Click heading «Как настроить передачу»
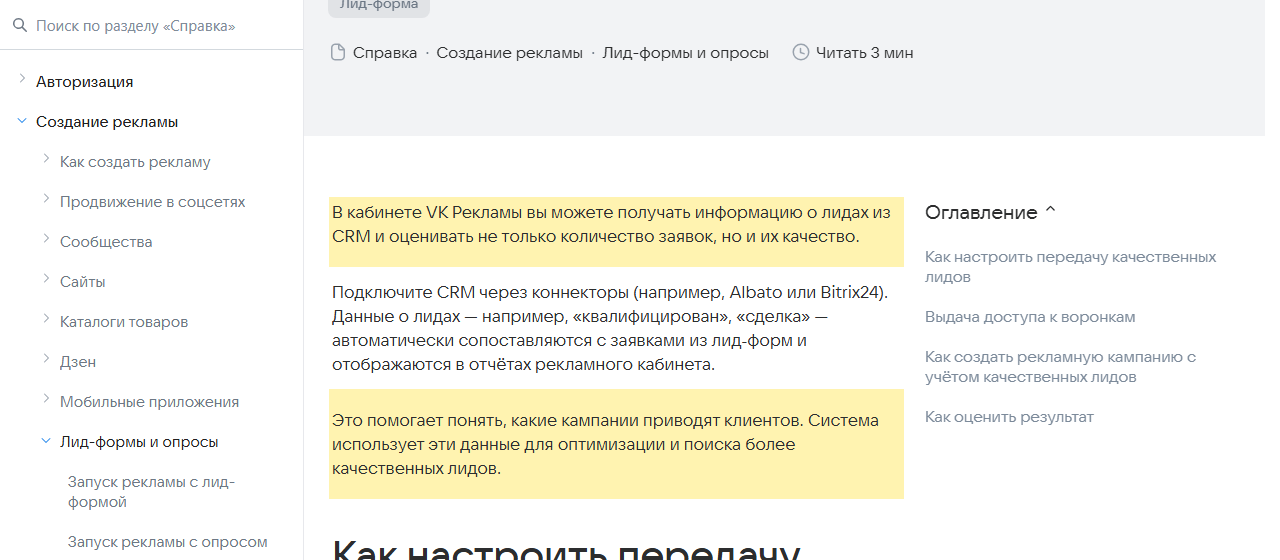Viewport: 1280px width, 560px height. point(566,550)
